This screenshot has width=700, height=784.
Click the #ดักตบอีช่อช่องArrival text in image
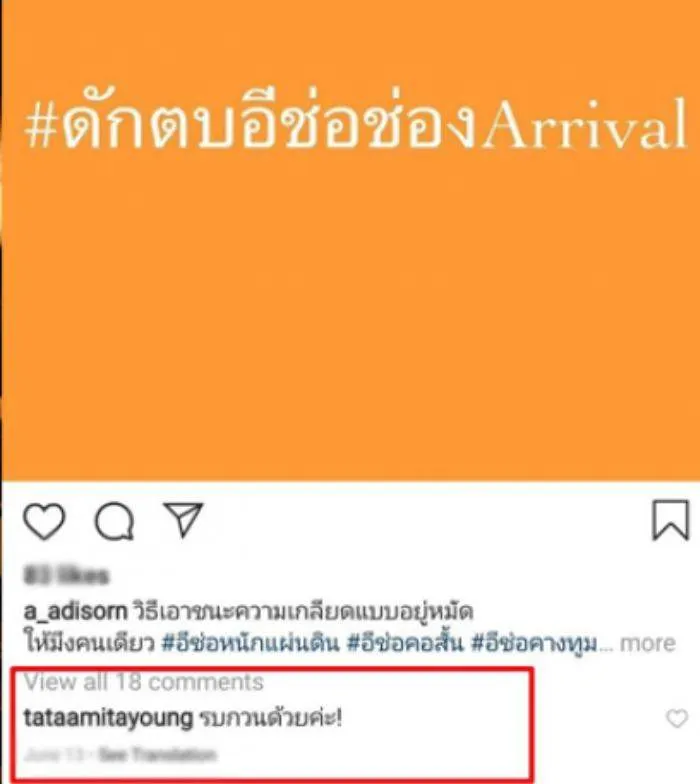coord(356,123)
